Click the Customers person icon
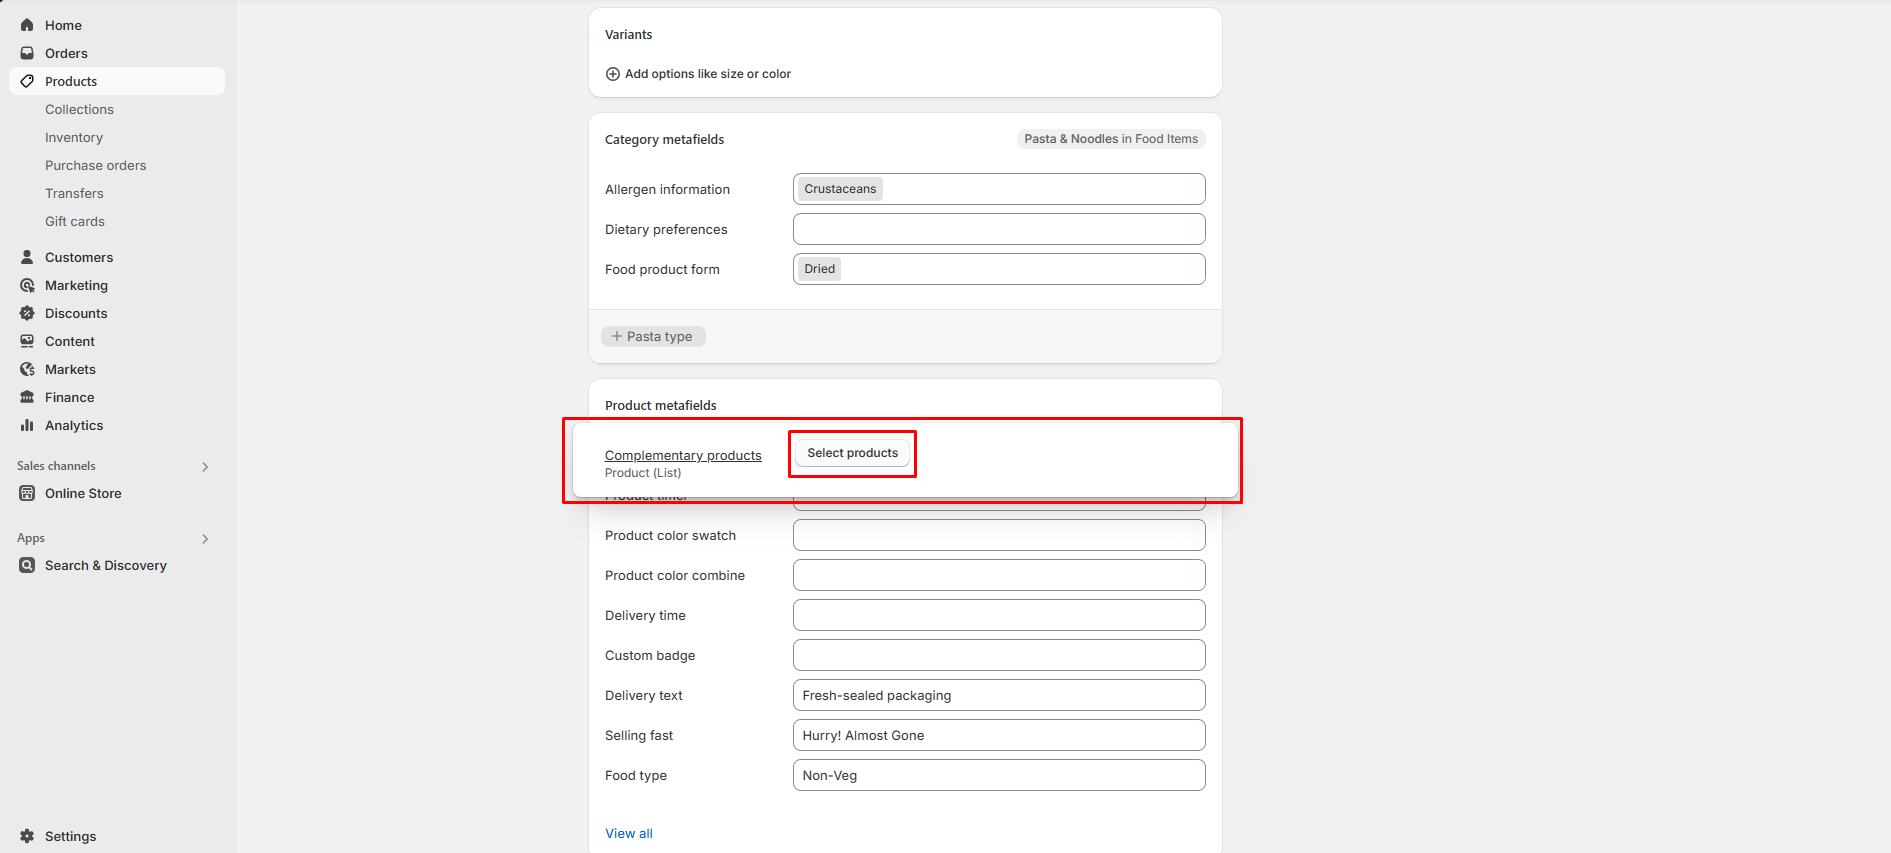 (27, 257)
